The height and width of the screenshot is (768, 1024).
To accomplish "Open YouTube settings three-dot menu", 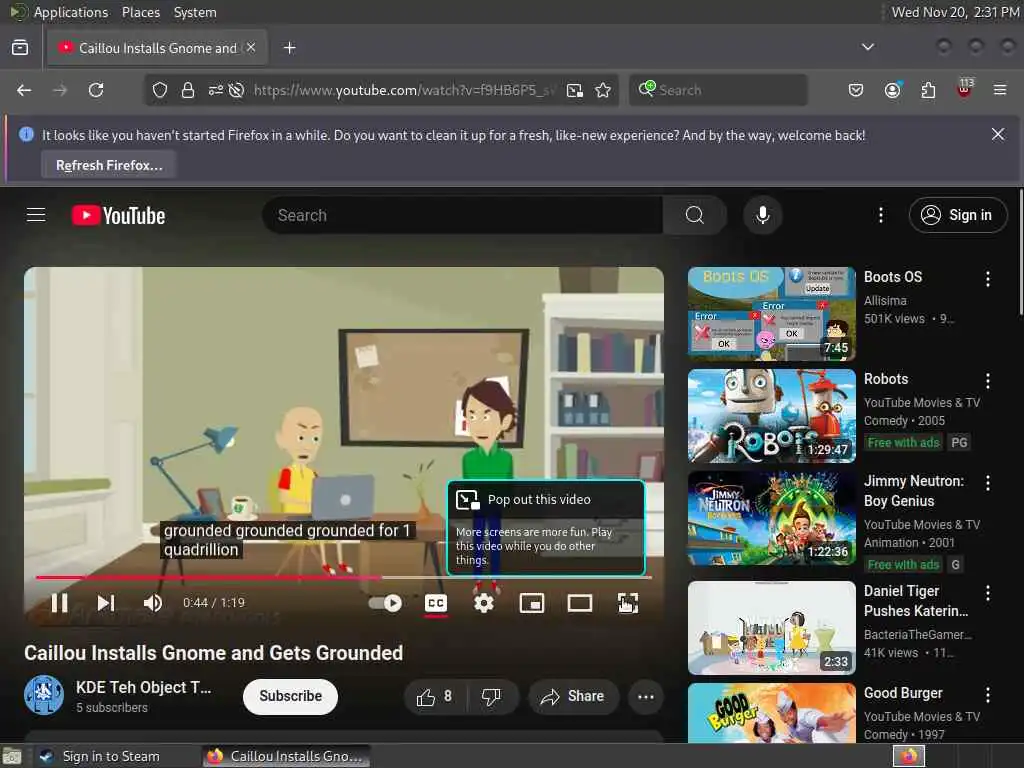I will coord(881,215).
